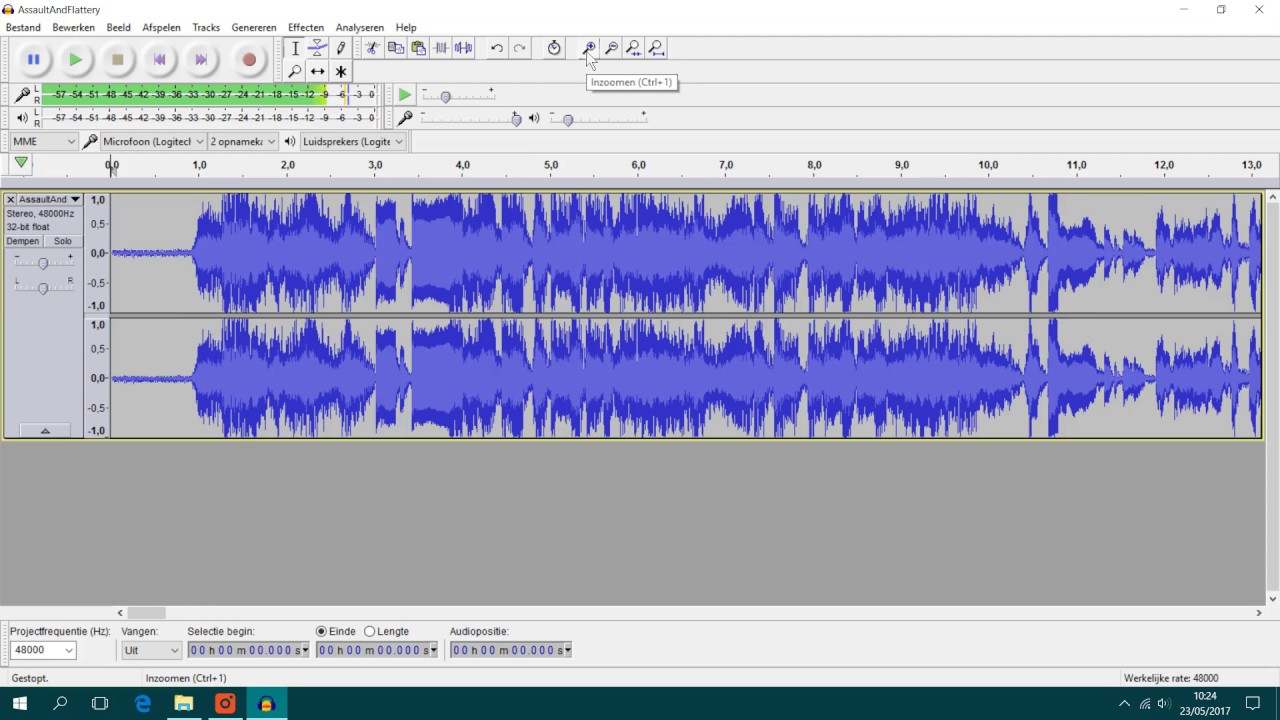Select the Lengte radio button
The width and height of the screenshot is (1280, 720).
click(370, 631)
